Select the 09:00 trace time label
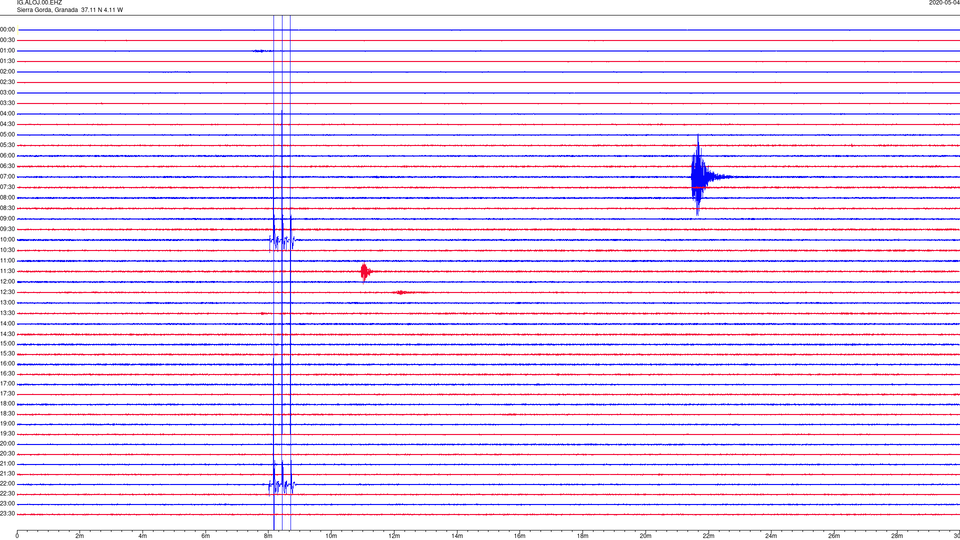960x540 pixels. point(7,219)
